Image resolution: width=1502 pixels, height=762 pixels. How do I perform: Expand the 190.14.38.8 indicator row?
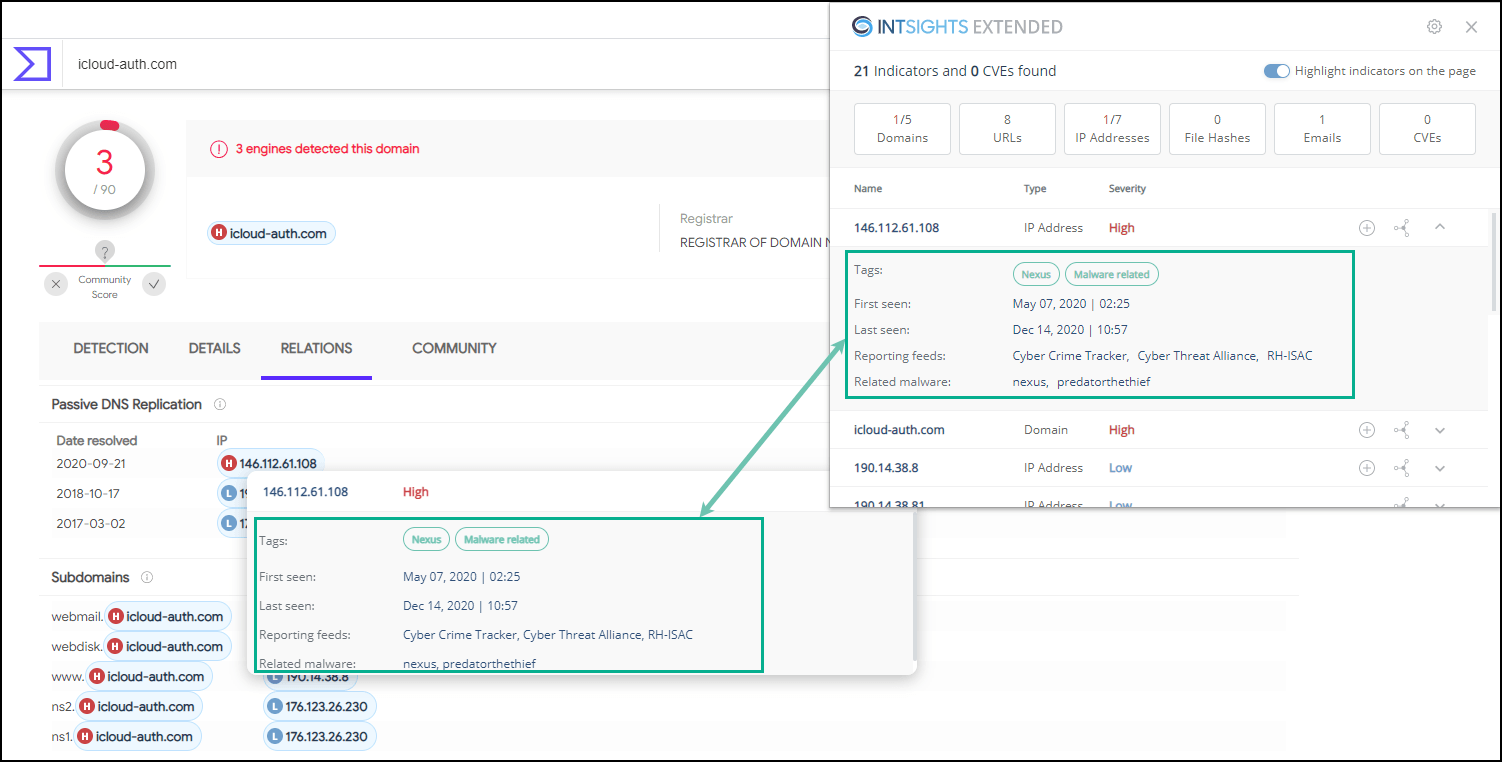pyautogui.click(x=1440, y=469)
